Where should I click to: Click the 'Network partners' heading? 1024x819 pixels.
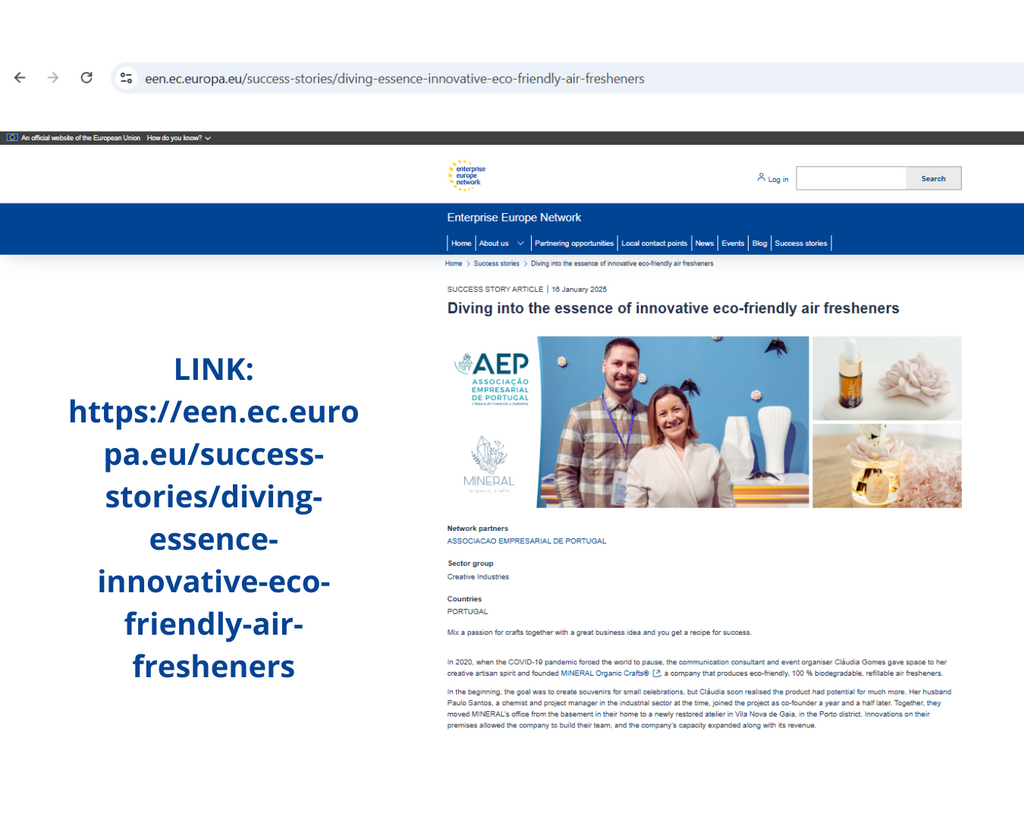pyautogui.click(x=477, y=528)
